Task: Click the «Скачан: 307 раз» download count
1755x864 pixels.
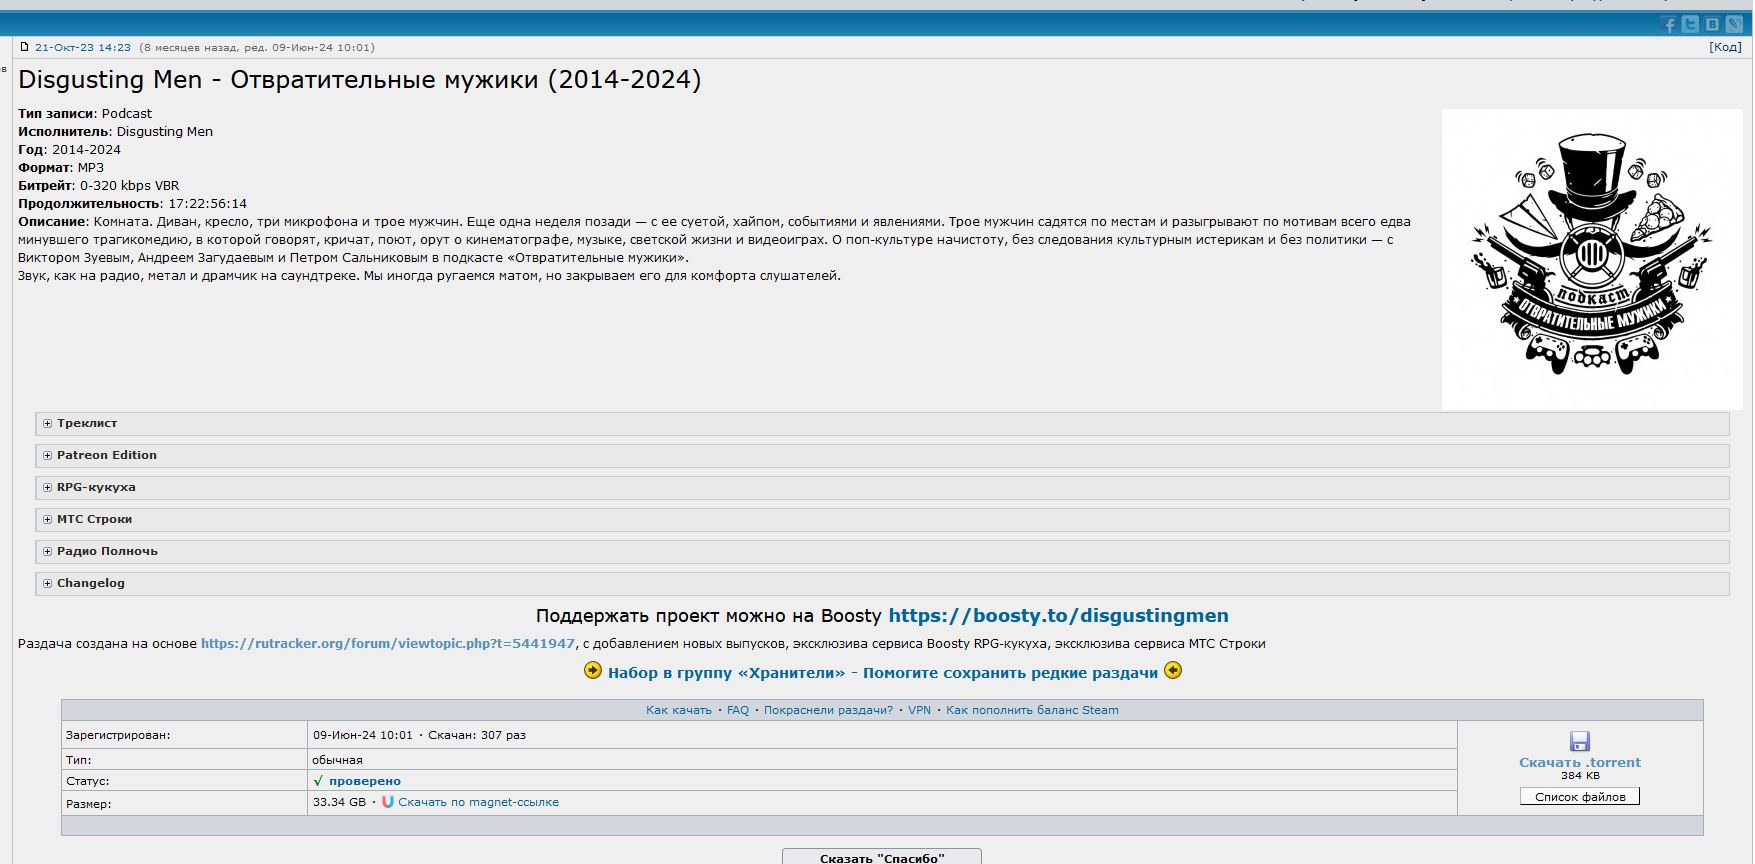Action: click(x=477, y=735)
